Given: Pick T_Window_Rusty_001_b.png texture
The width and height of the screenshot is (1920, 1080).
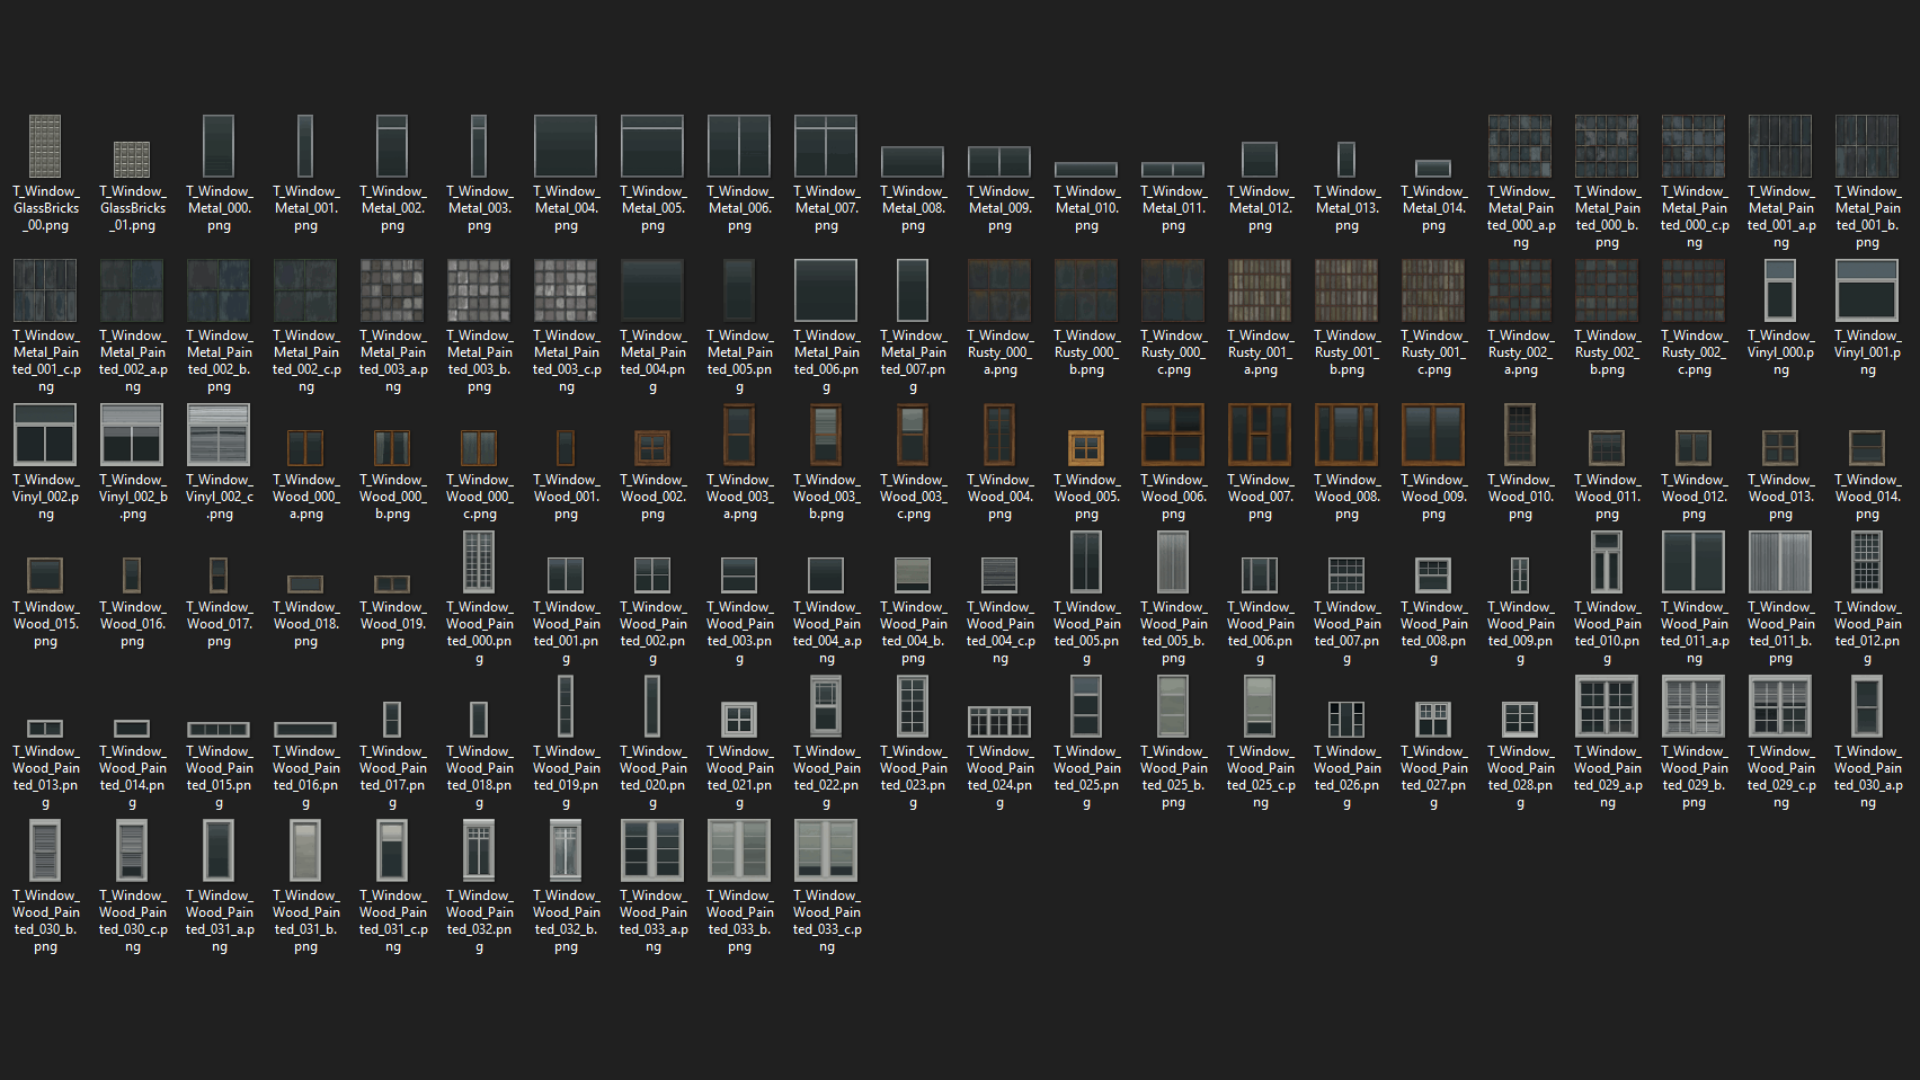Looking at the screenshot, I should [1346, 290].
